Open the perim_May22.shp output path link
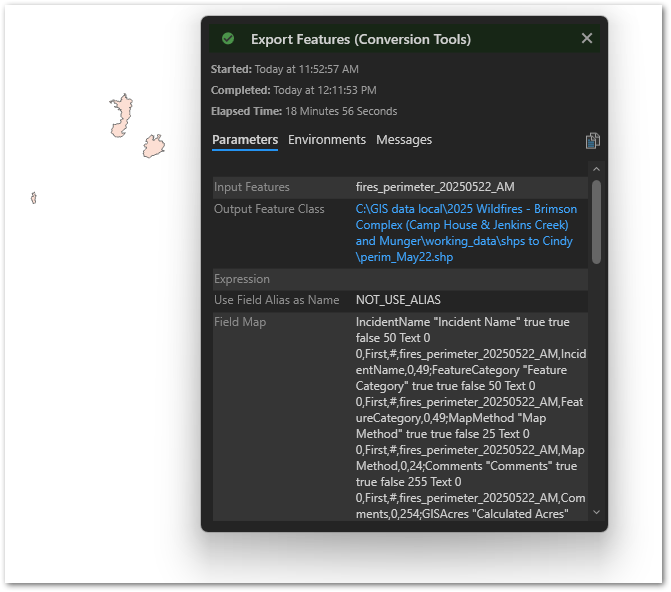Viewport: 671px width, 592px height. (466, 233)
